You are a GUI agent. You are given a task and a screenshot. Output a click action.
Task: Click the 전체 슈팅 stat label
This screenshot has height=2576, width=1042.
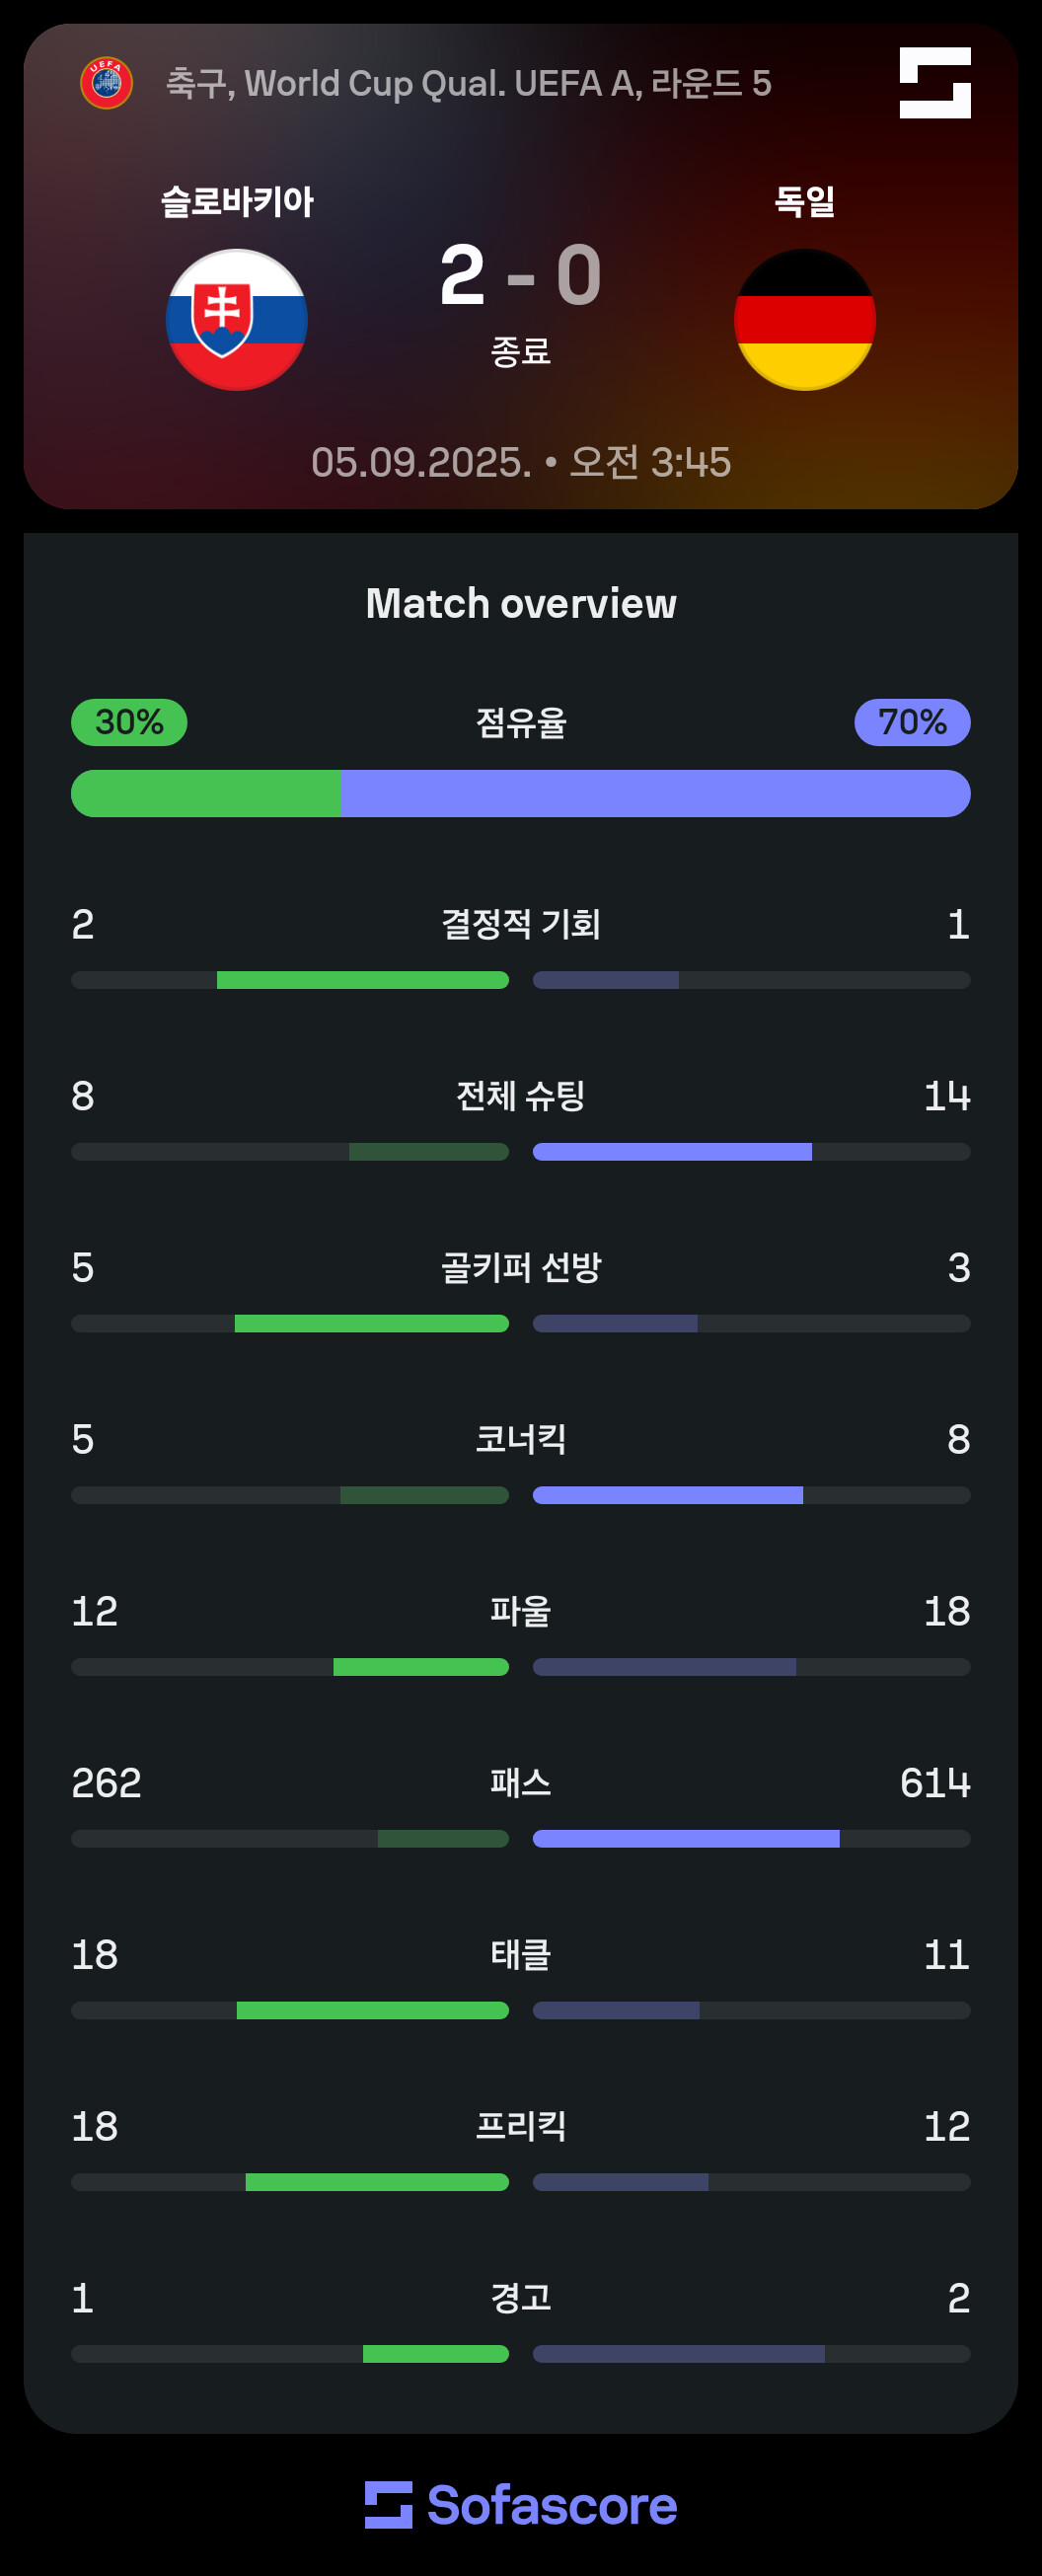tap(521, 1096)
